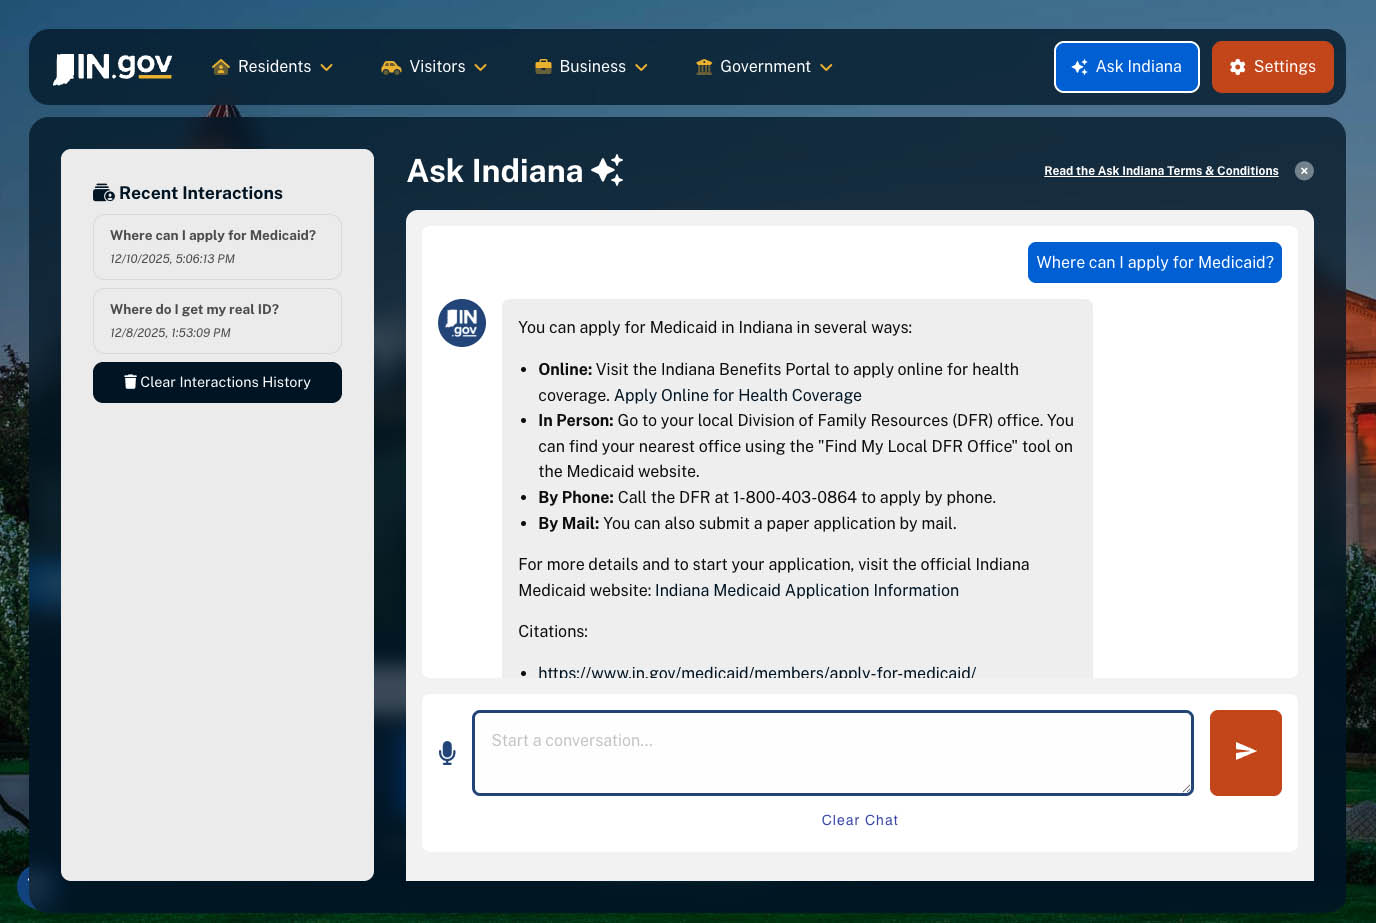Open the Ask Indiana button in header
This screenshot has height=923, width=1376.
click(x=1126, y=67)
